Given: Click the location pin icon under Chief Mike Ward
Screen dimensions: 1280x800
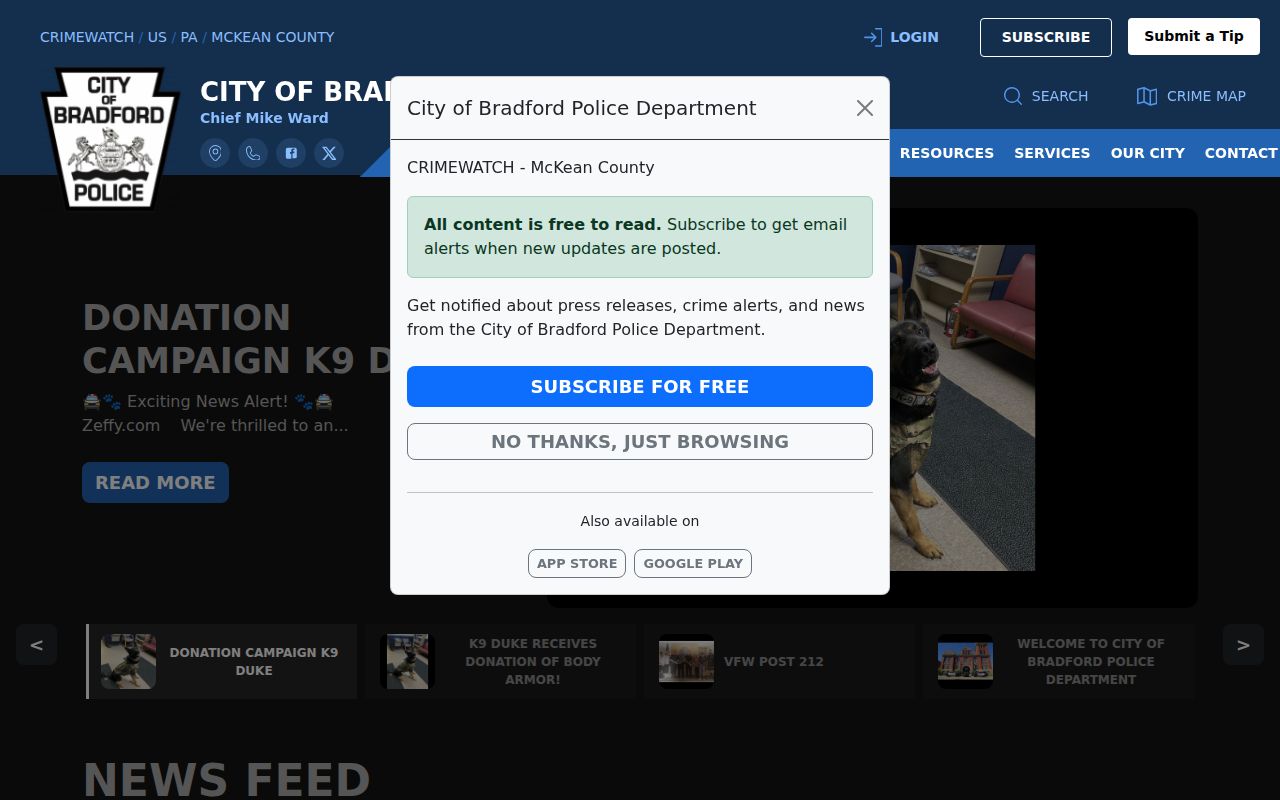Looking at the screenshot, I should (215, 153).
